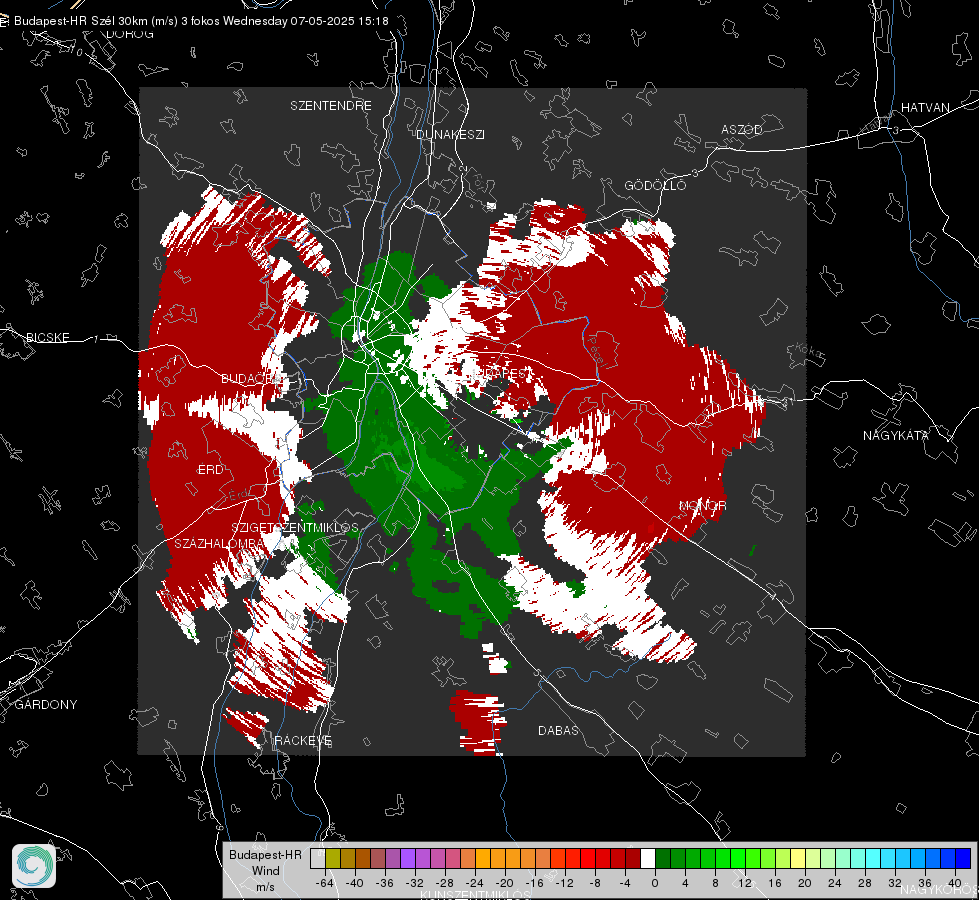The width and height of the screenshot is (979, 900).
Task: Click the DUNAKESZI city label
Action: [450, 134]
